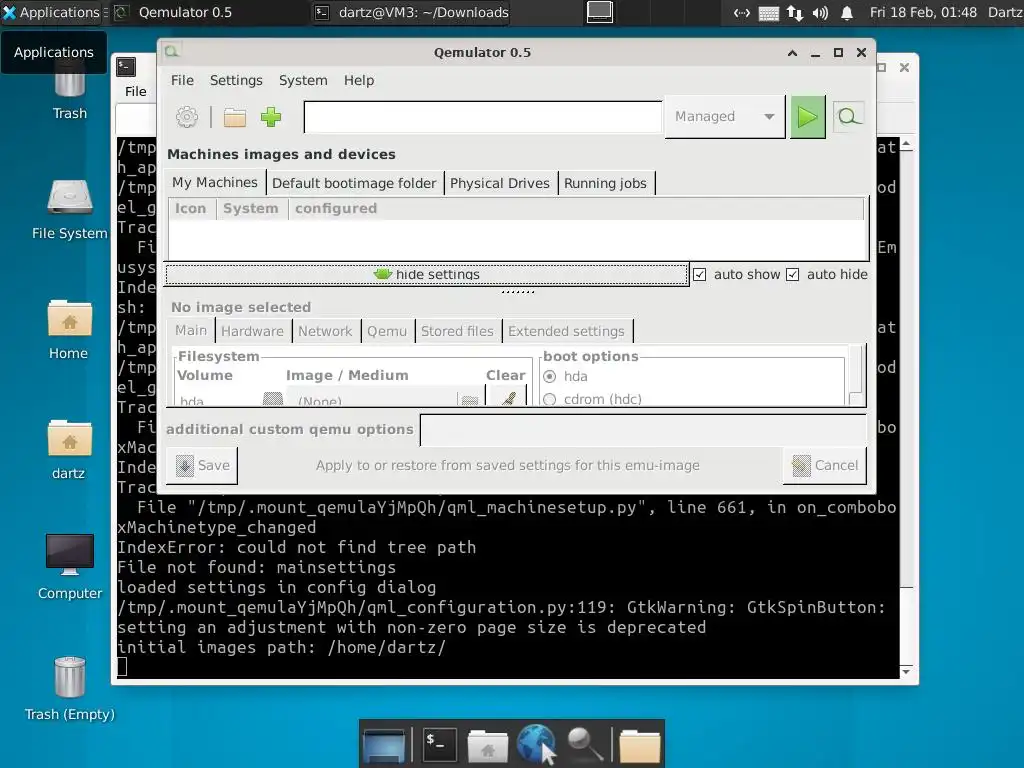Open the Applications menu in panel

[52, 12]
